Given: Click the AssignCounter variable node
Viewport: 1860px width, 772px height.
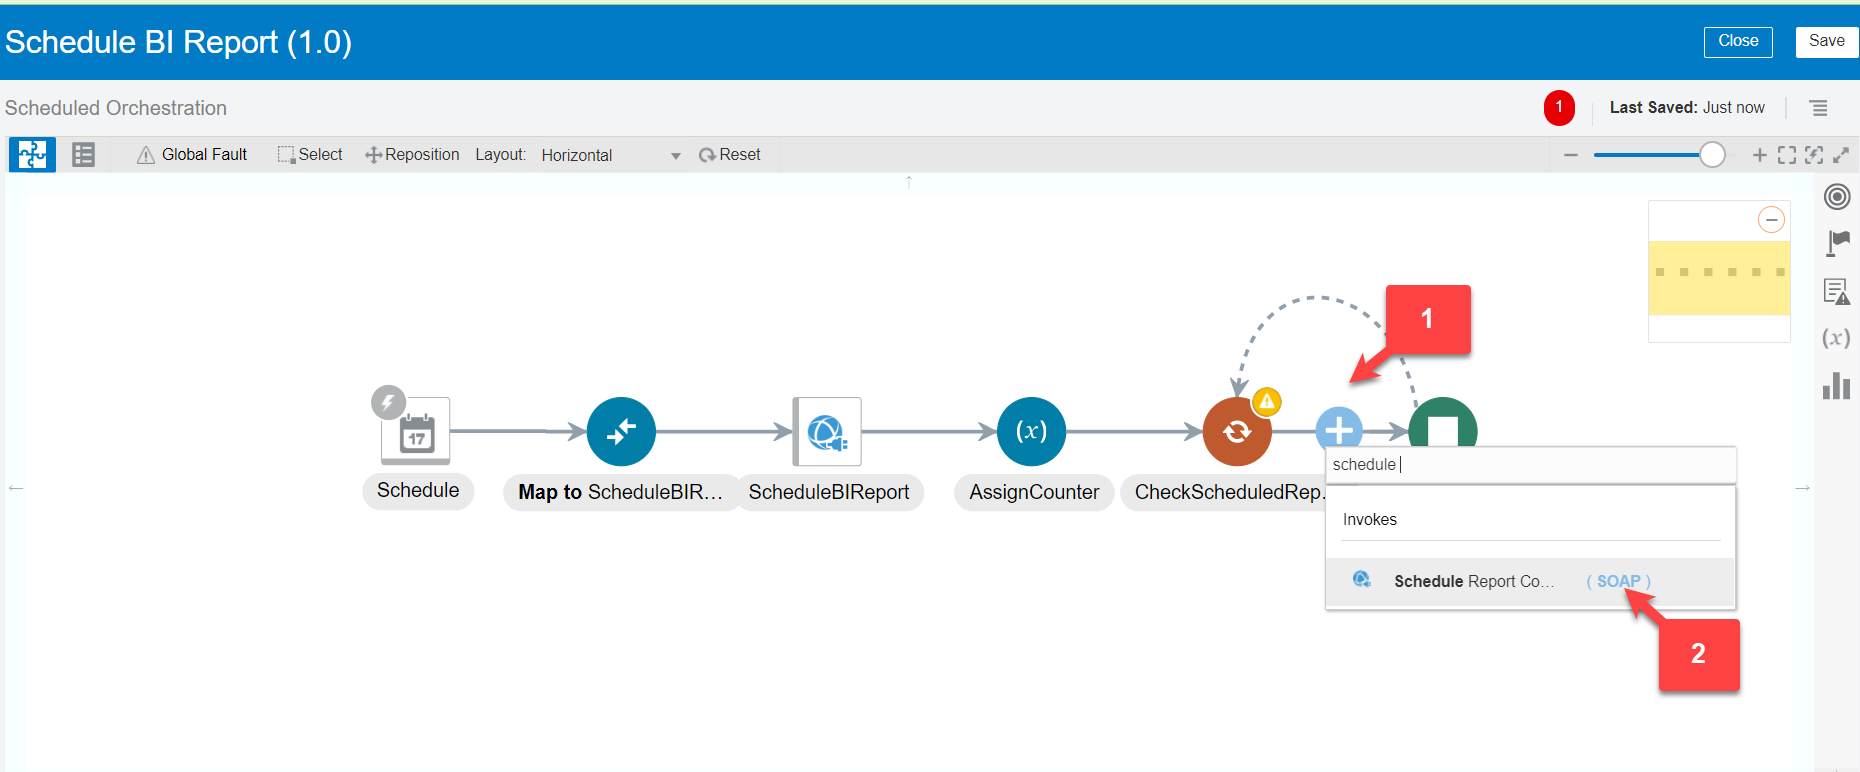Looking at the screenshot, I should click(1031, 432).
